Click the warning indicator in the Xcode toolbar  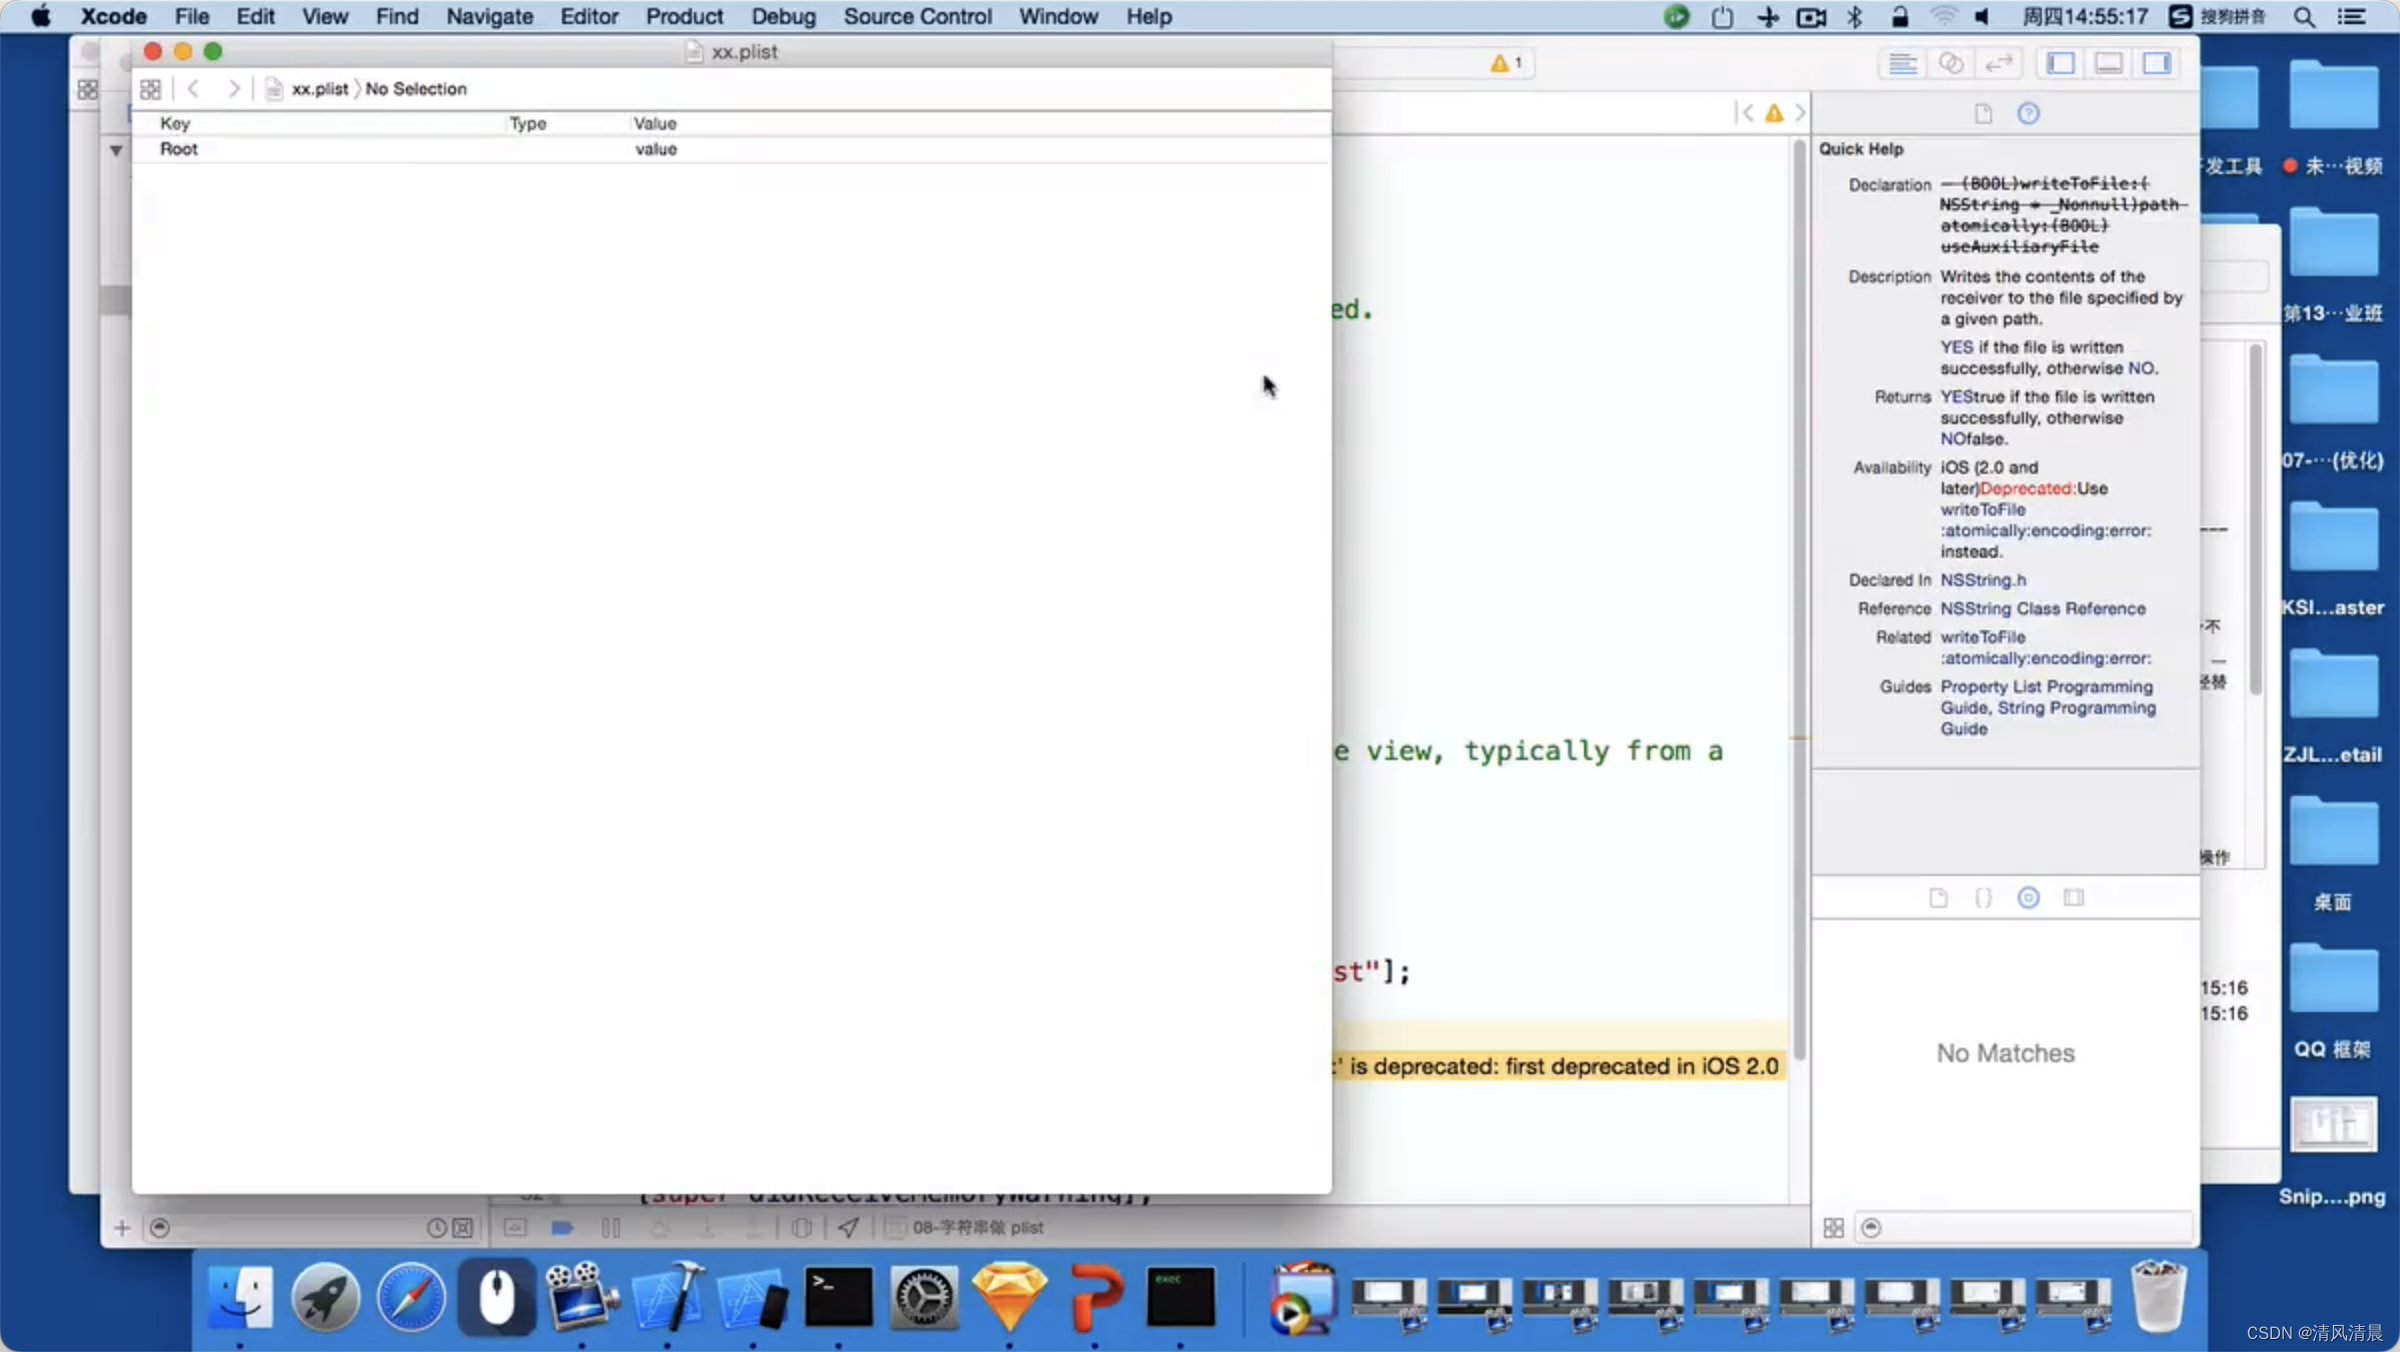click(1506, 63)
